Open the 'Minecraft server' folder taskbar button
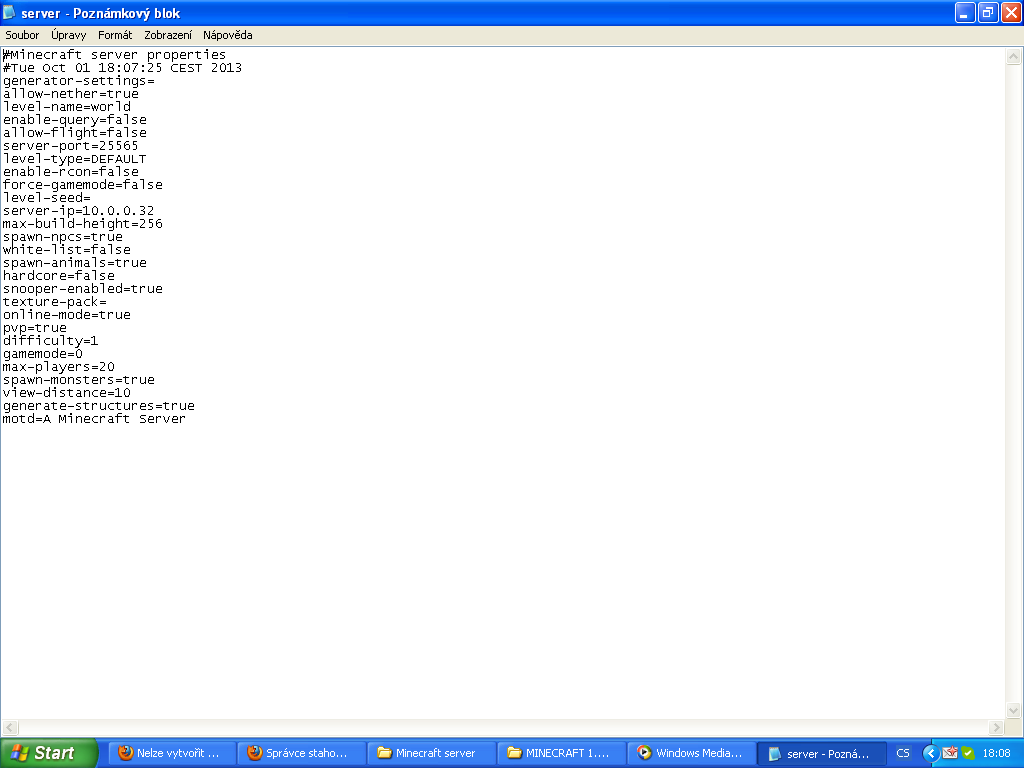The height and width of the screenshot is (768, 1024). [430, 753]
